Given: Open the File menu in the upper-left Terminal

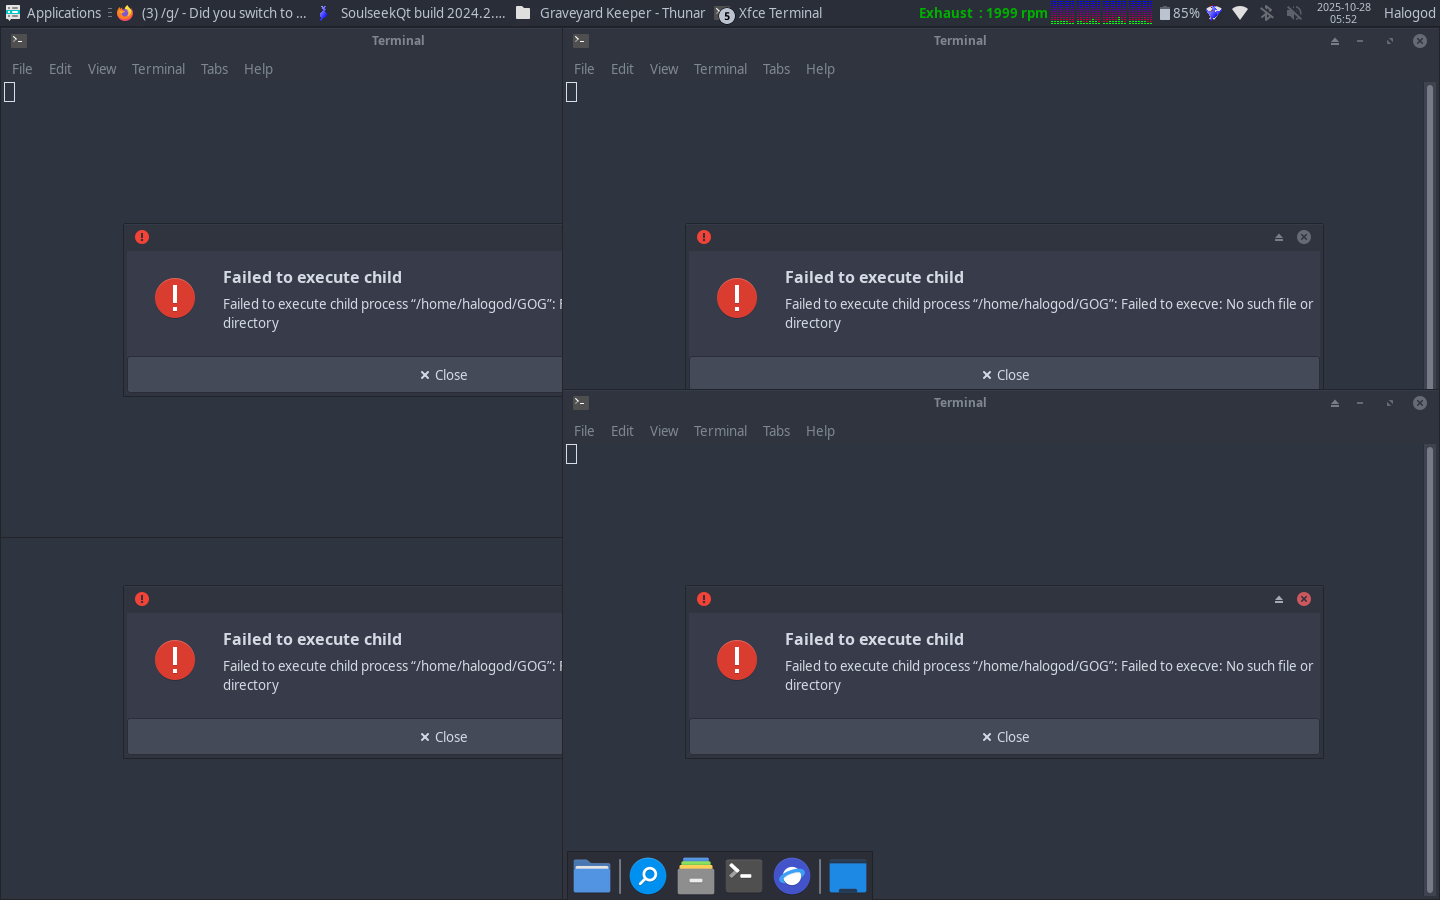Looking at the screenshot, I should point(22,69).
